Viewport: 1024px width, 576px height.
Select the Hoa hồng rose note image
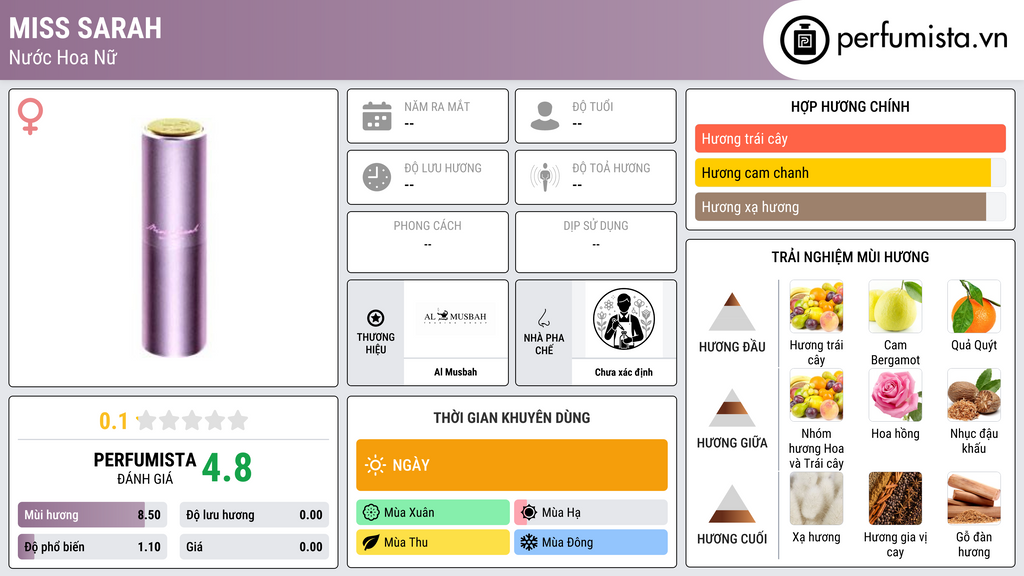[895, 395]
